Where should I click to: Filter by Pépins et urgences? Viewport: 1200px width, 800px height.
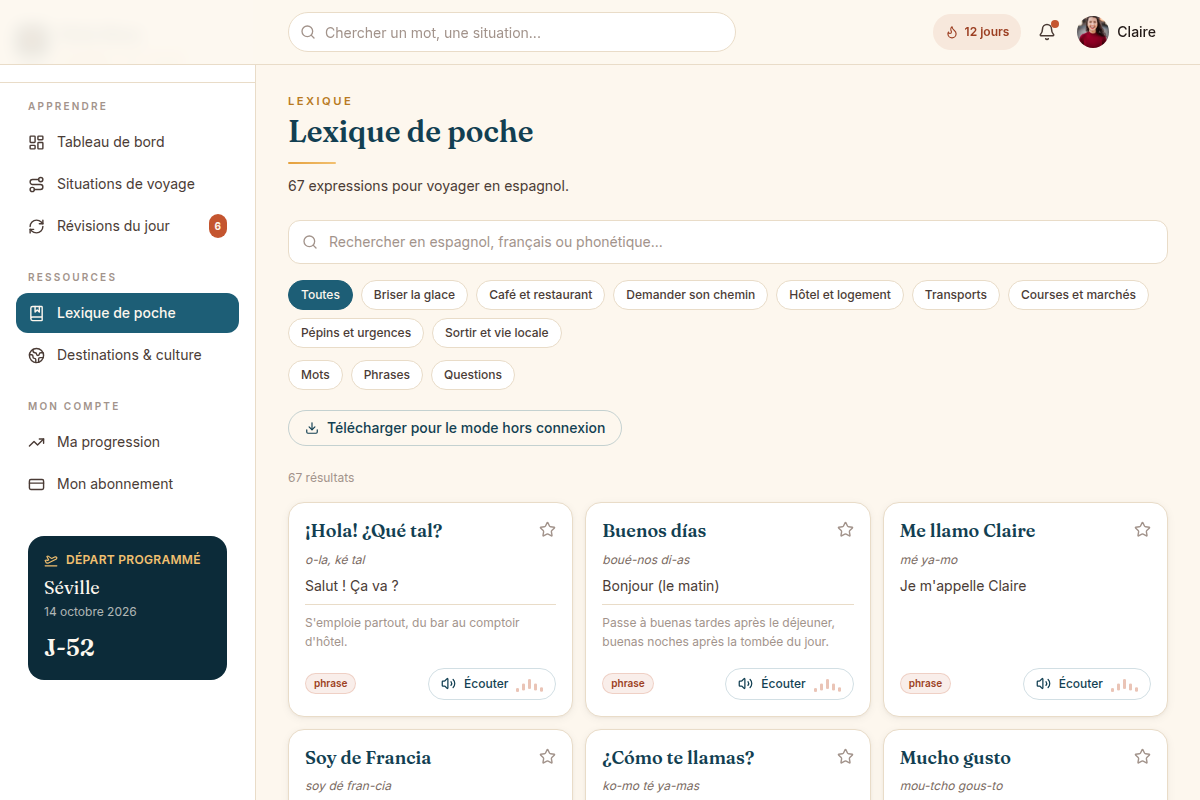(356, 333)
